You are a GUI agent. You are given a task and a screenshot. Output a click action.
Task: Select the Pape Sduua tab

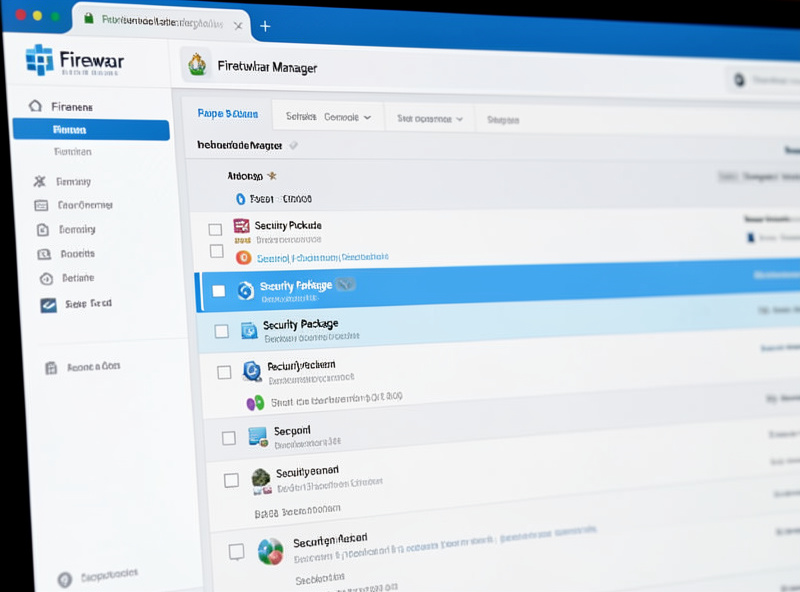coord(228,114)
